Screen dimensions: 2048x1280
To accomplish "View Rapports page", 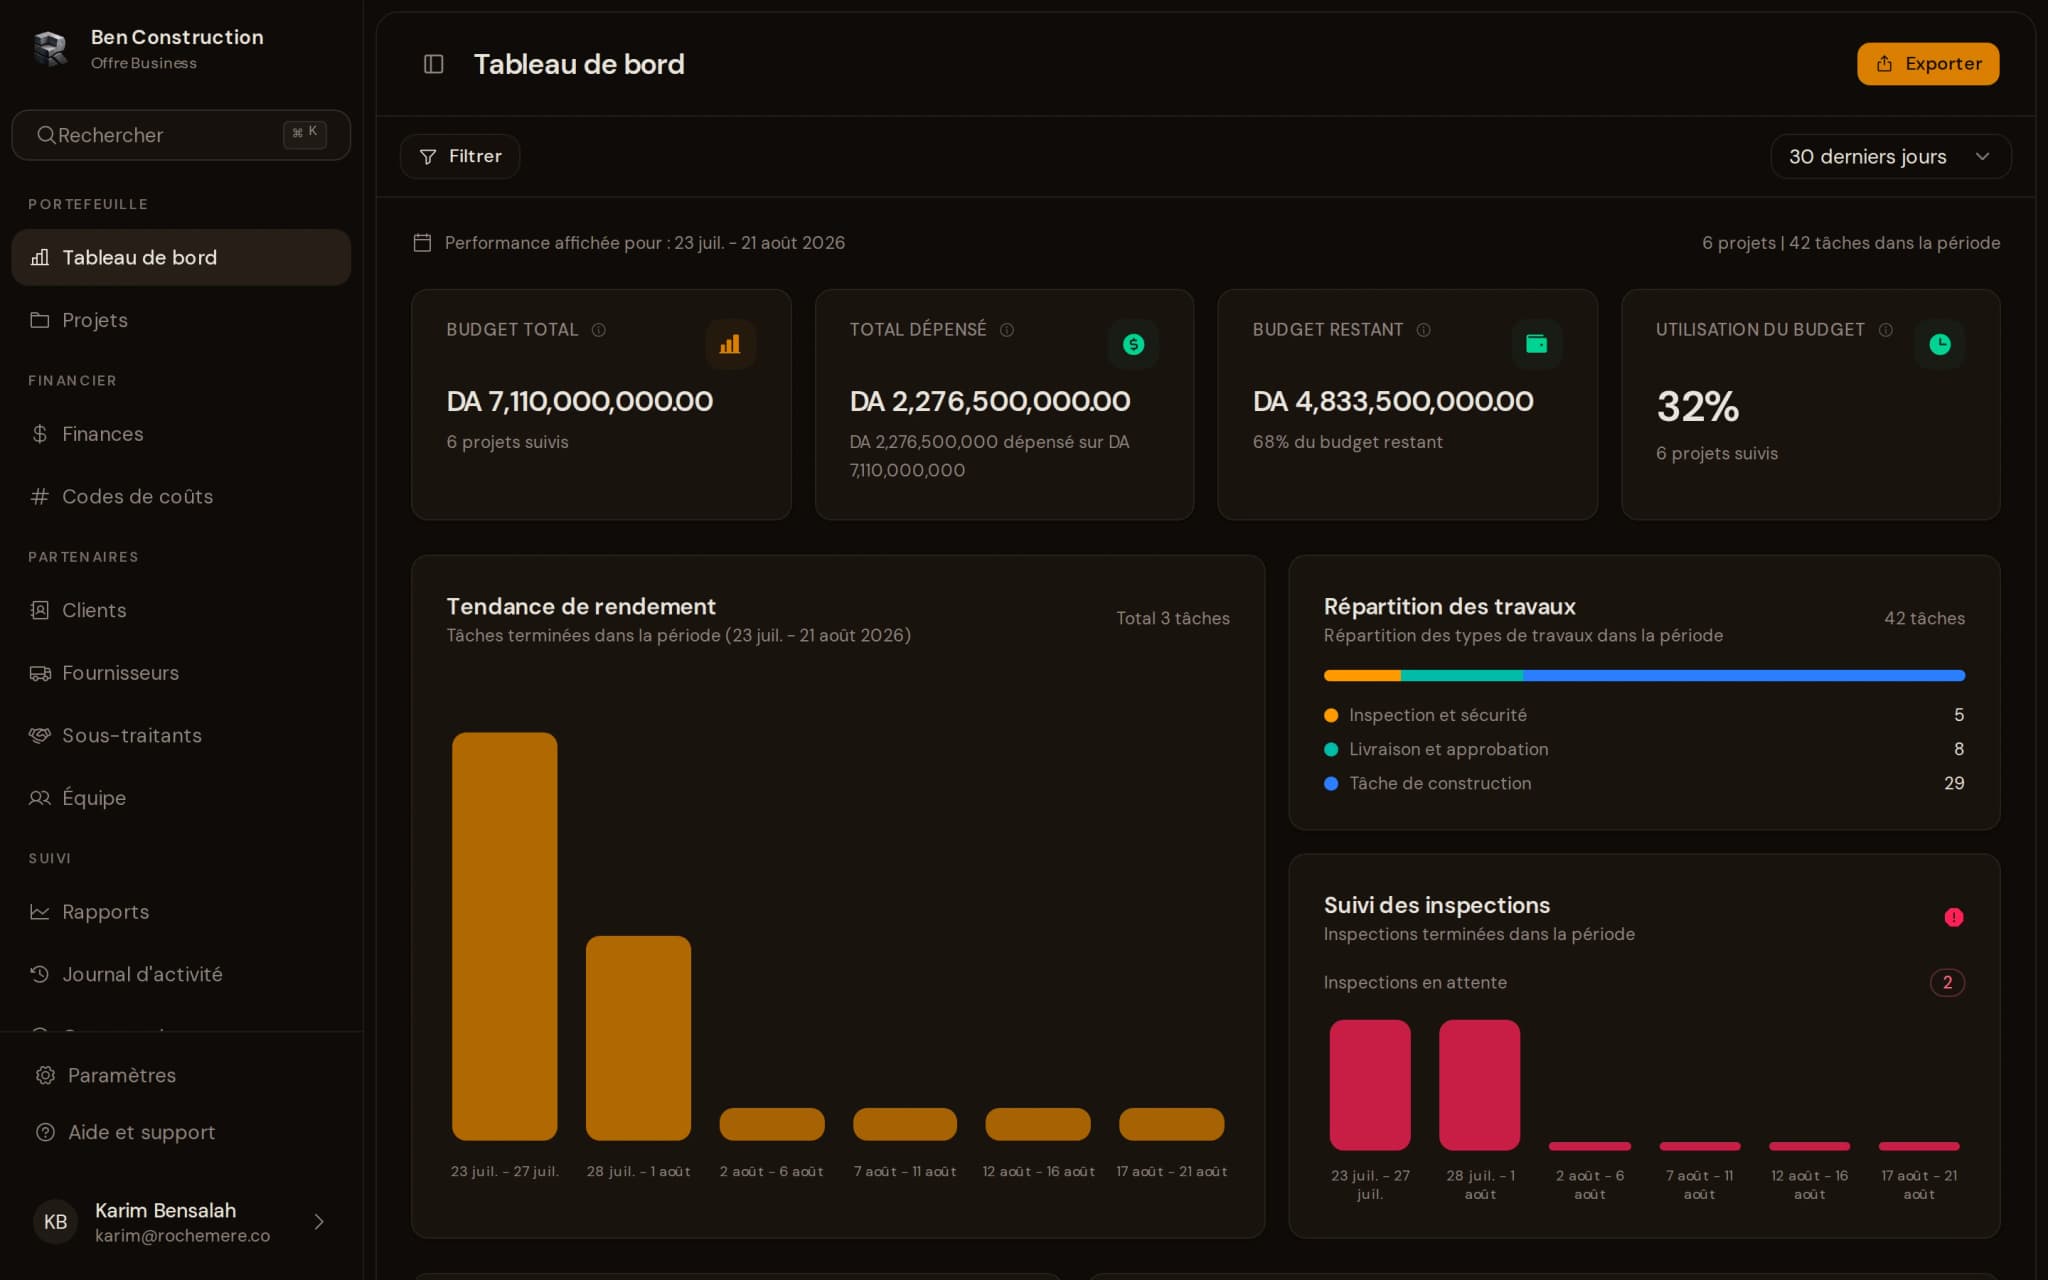I will pyautogui.click(x=181, y=912).
